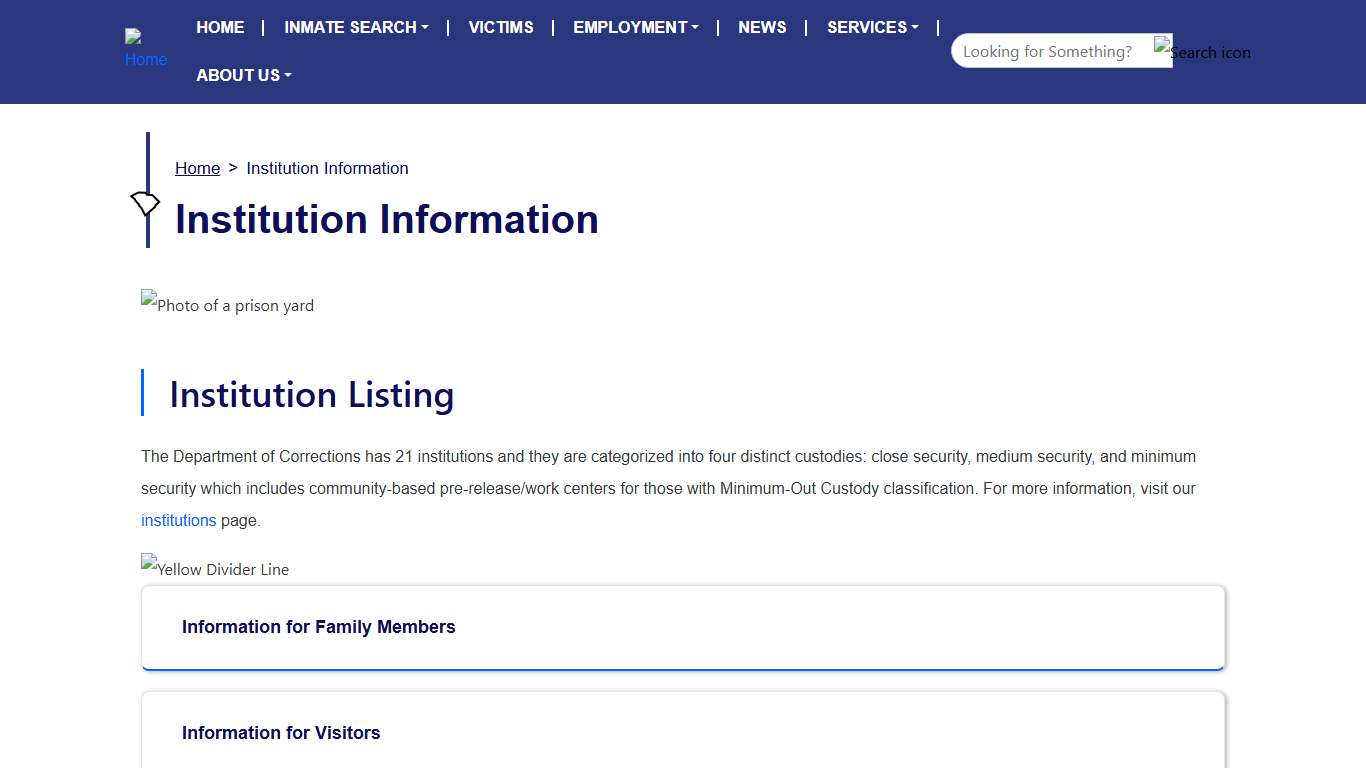Expand the Information for Visitors panel
Viewport: 1366px width, 768px height.
click(x=281, y=733)
